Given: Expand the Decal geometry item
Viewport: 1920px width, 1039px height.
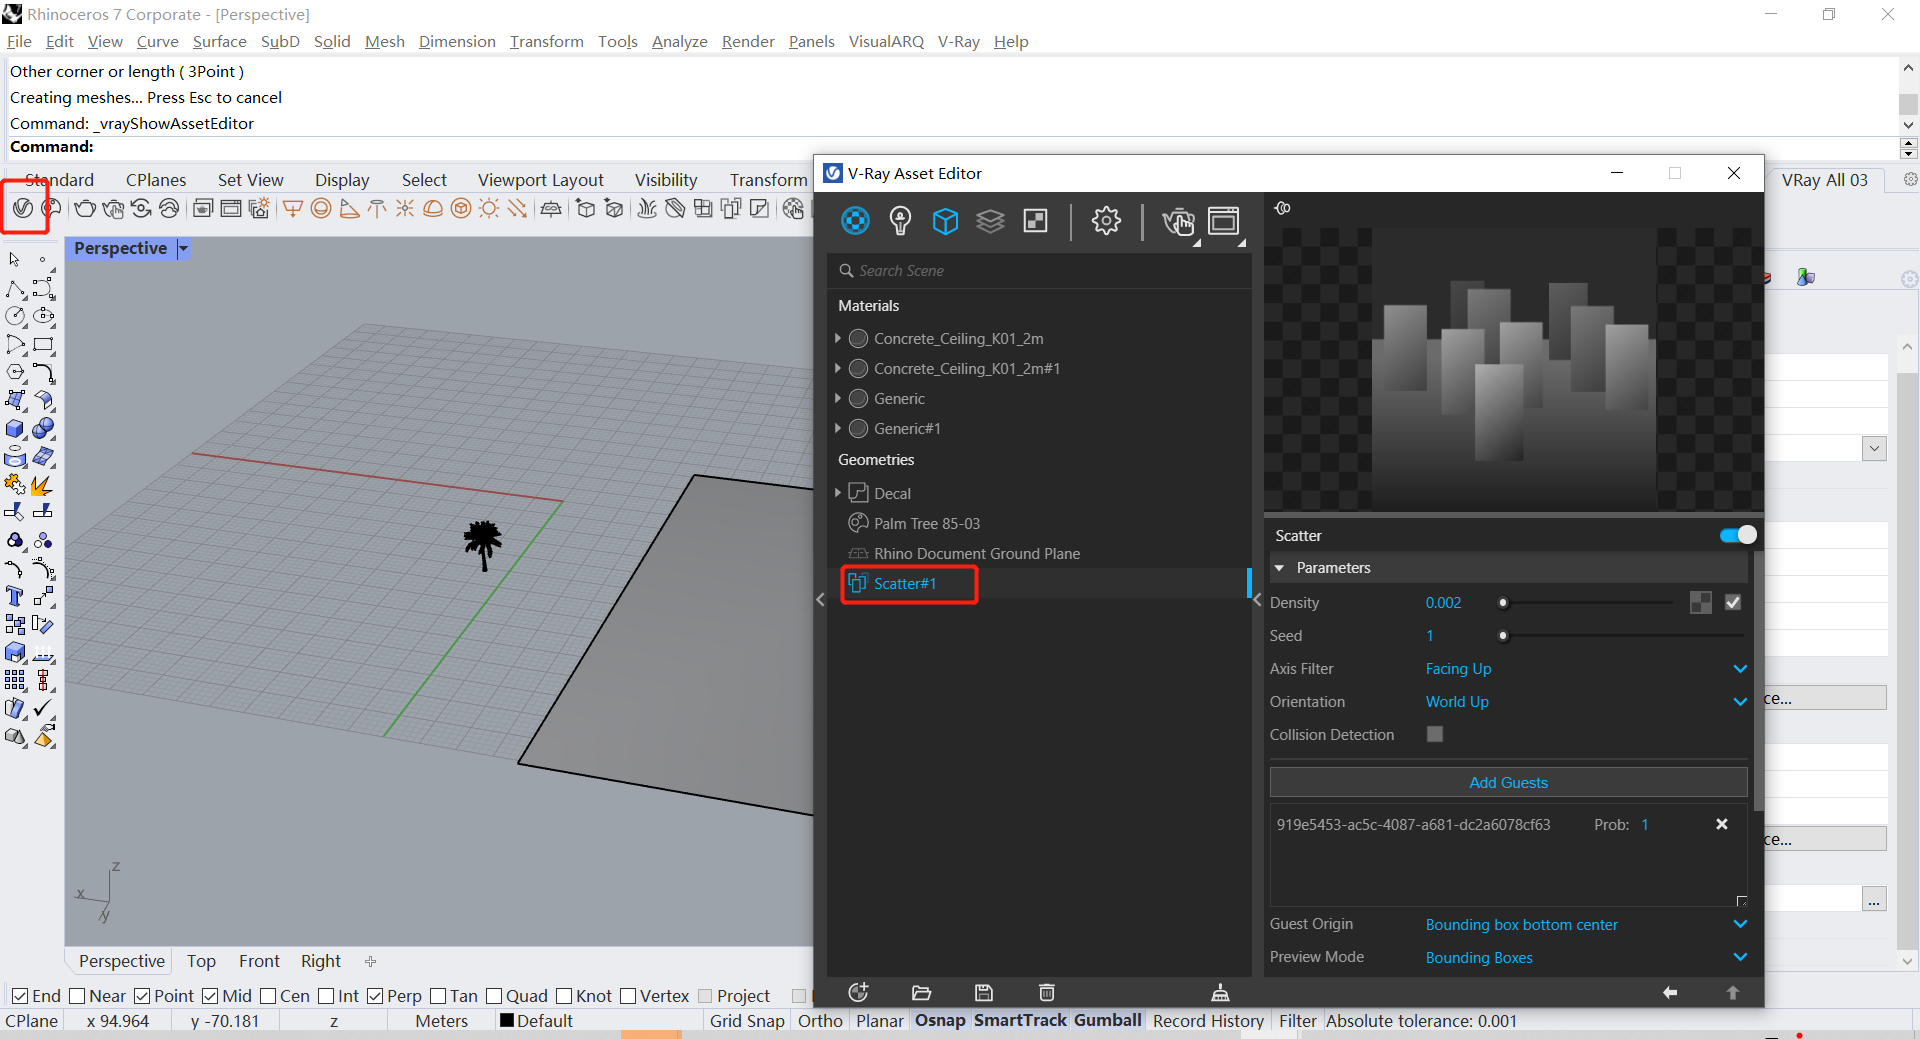Looking at the screenshot, I should point(838,493).
